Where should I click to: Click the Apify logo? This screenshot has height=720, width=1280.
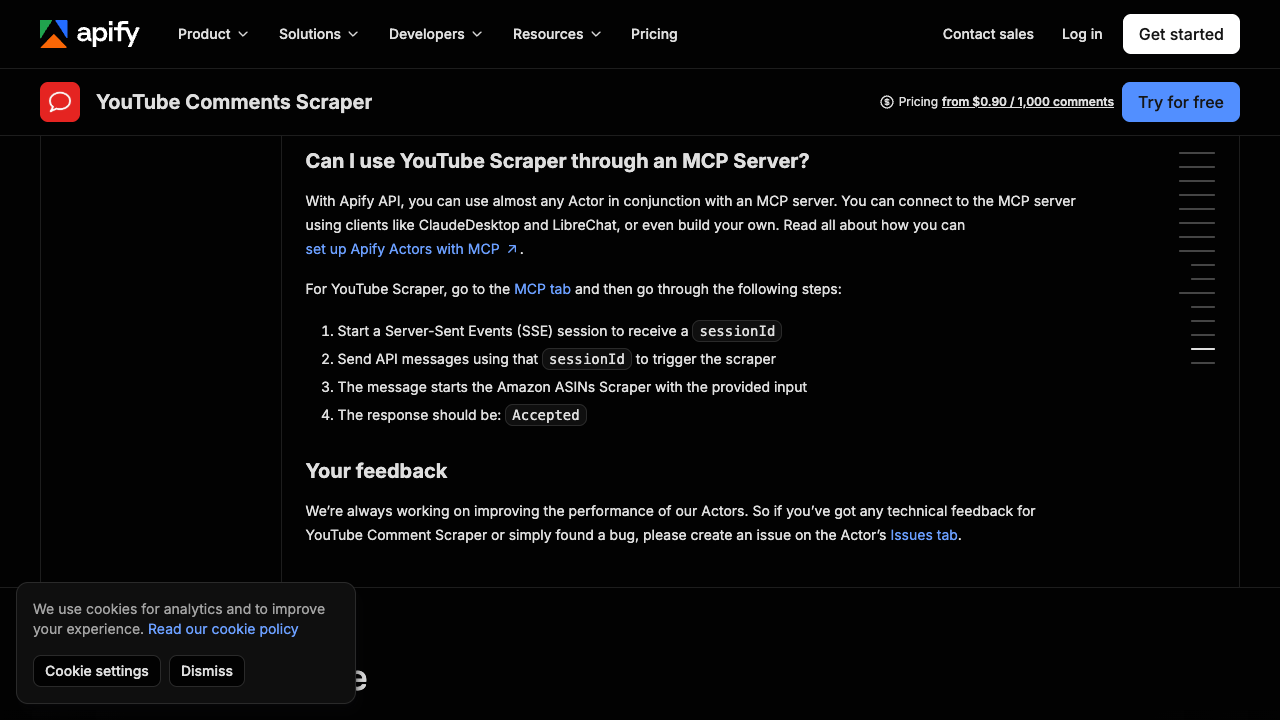[x=90, y=34]
